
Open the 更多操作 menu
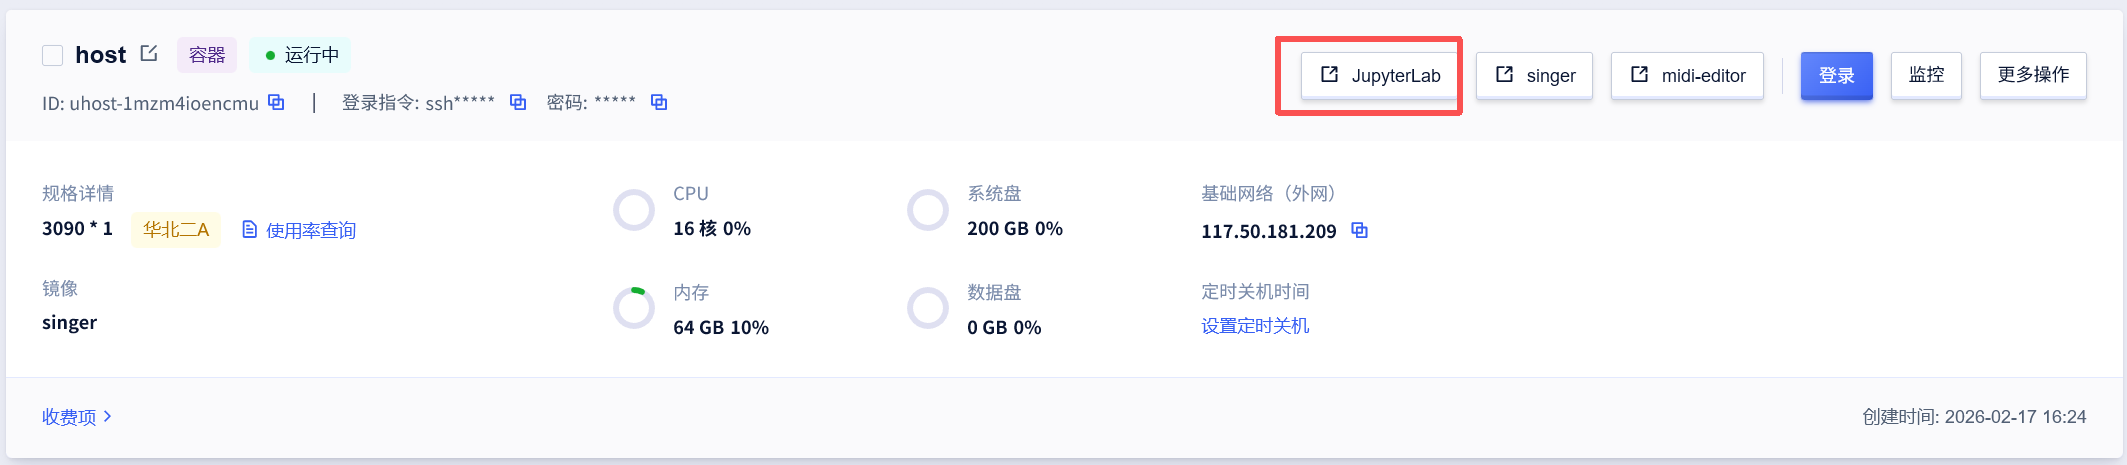2033,76
